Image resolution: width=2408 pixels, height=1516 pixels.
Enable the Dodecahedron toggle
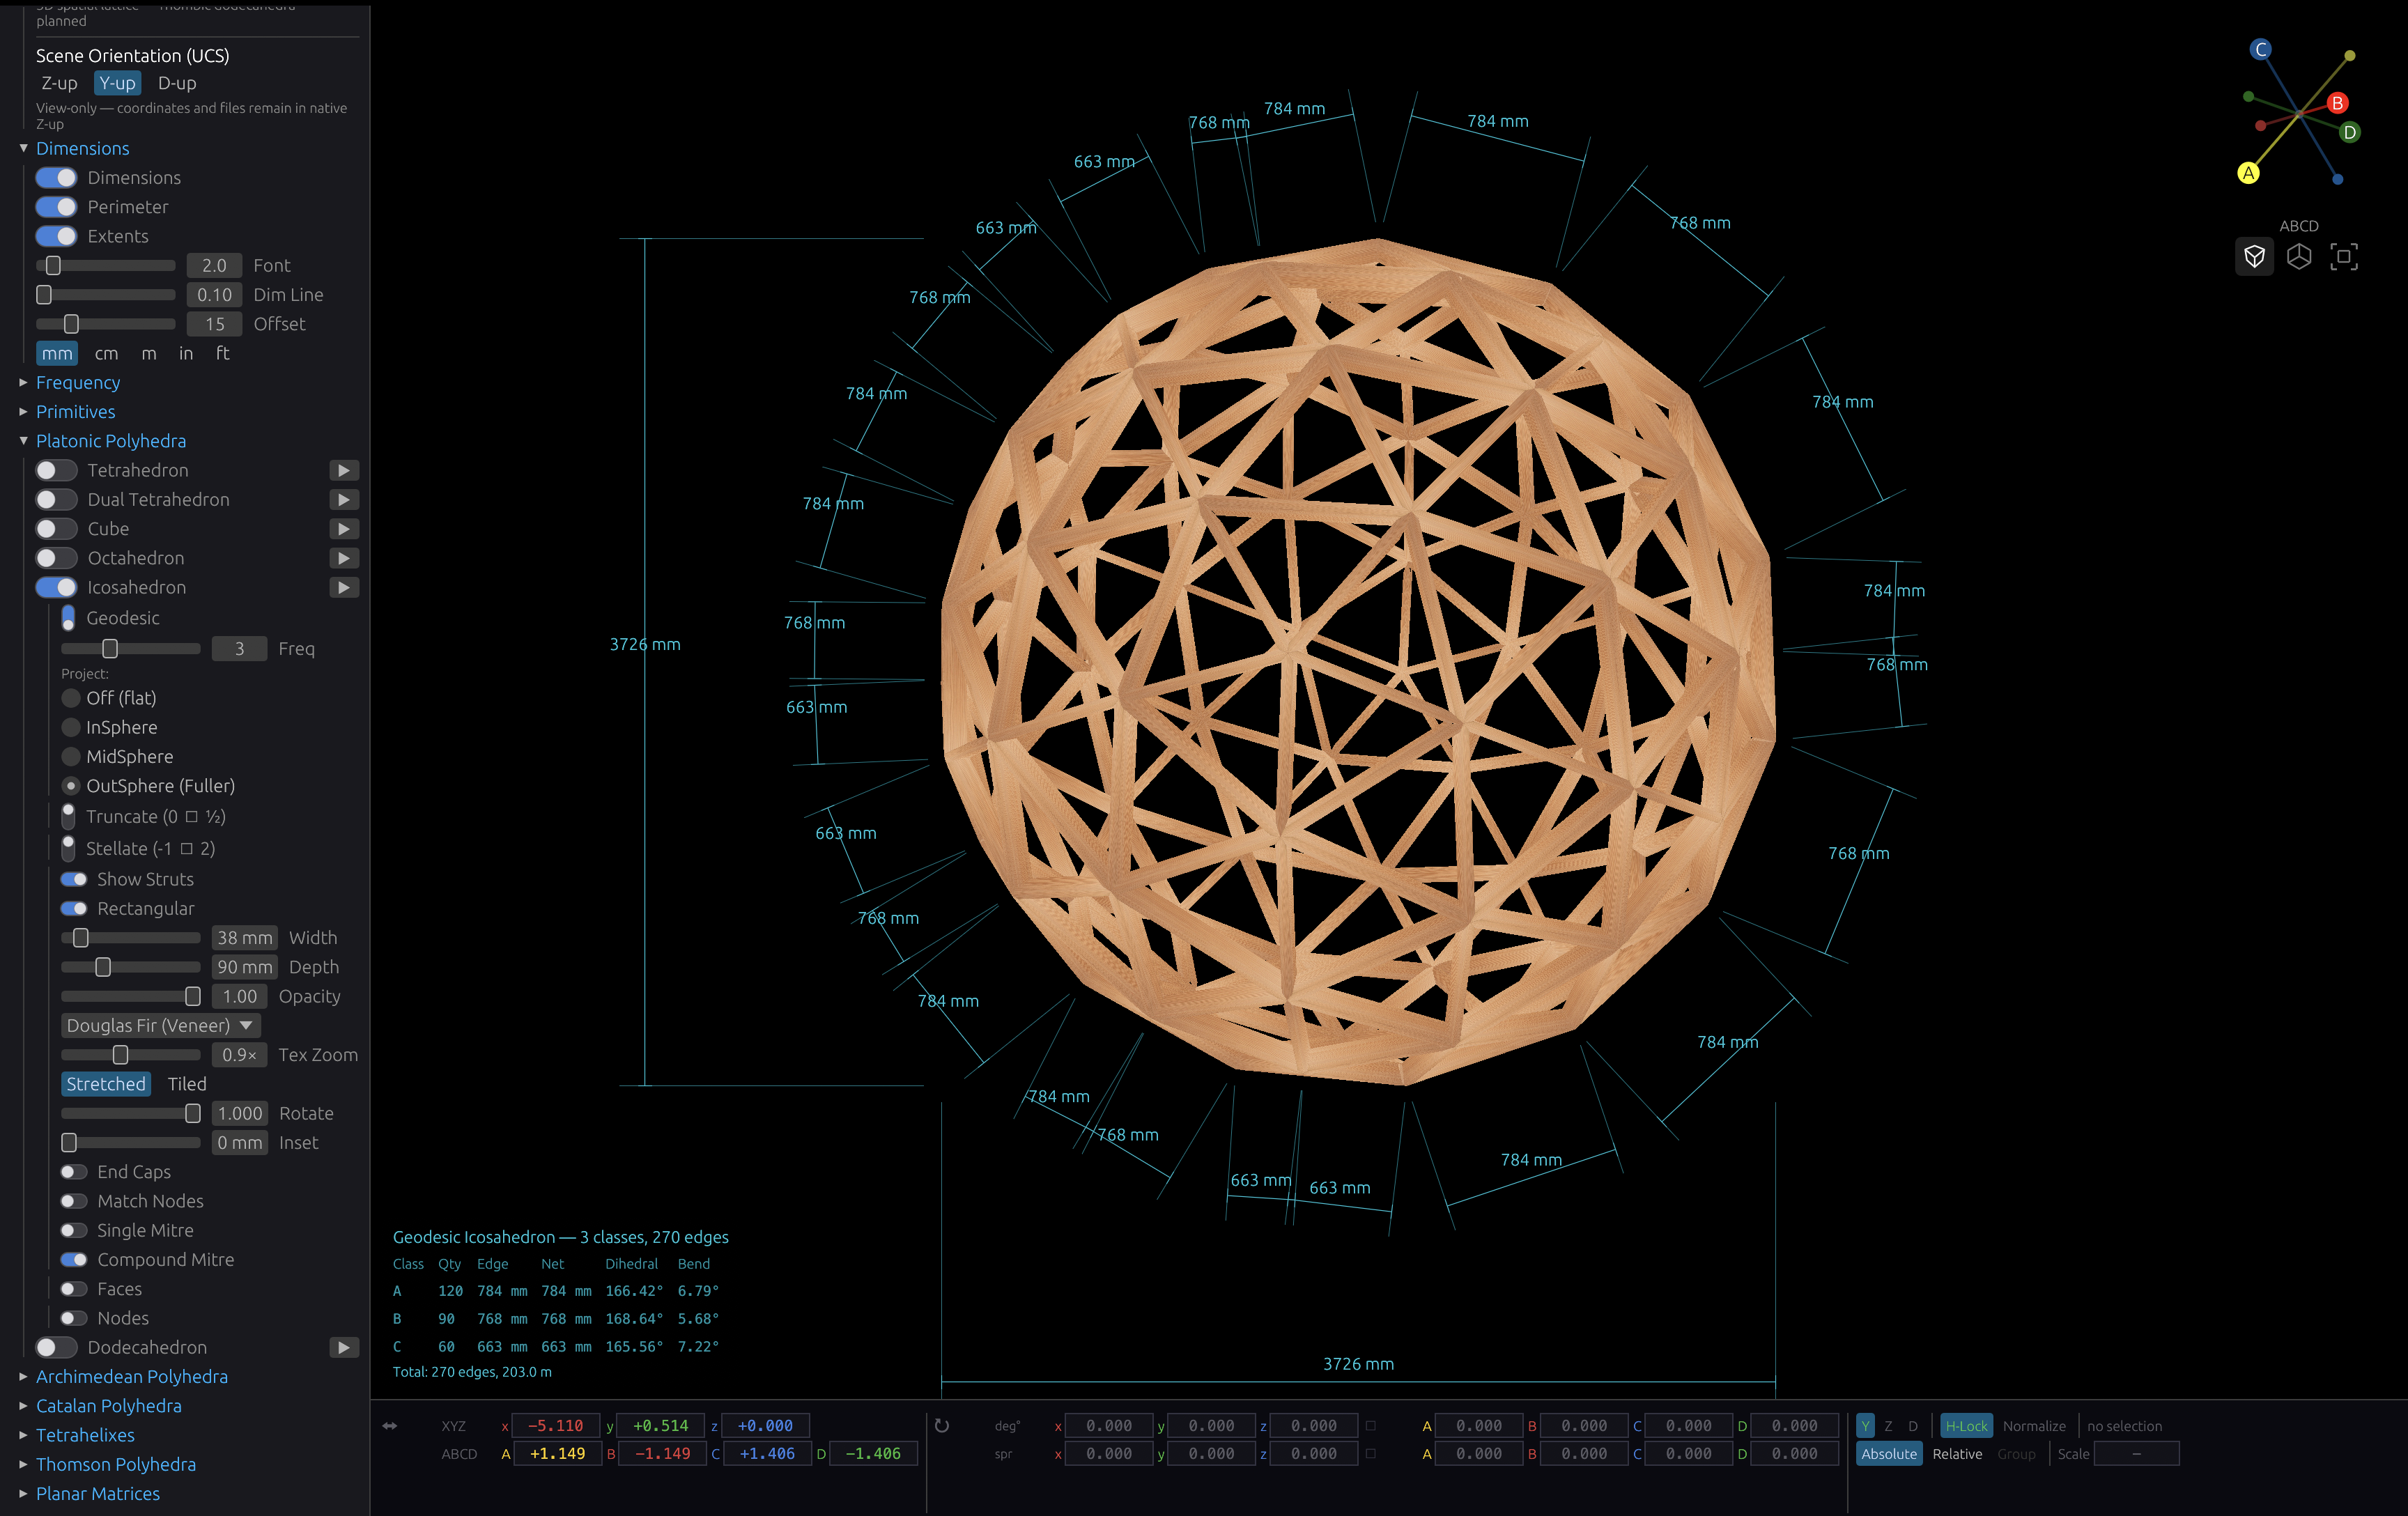56,1348
